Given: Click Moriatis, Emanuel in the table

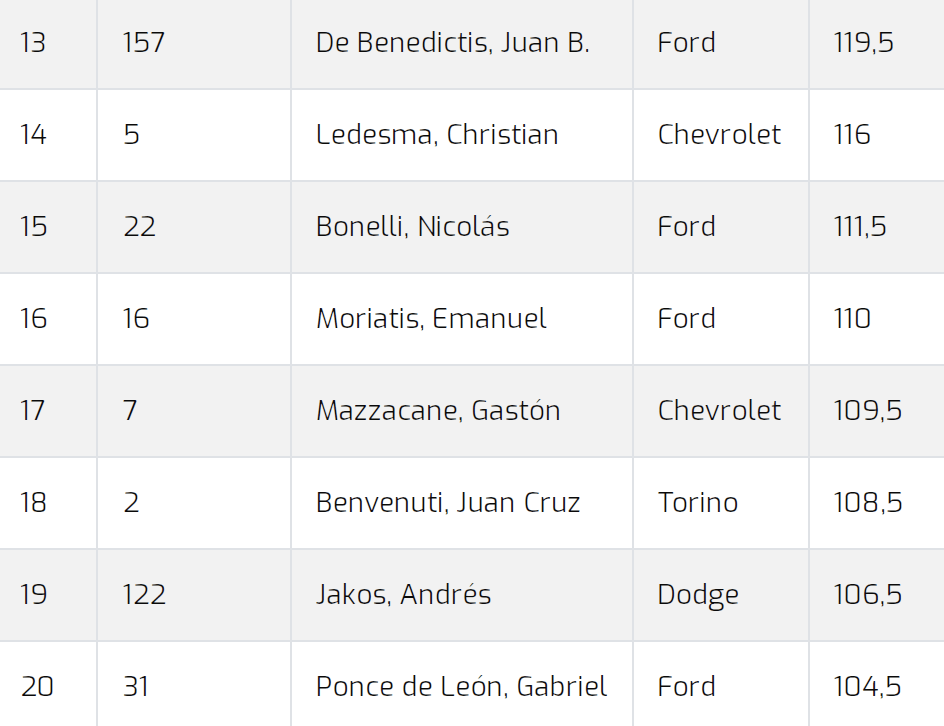Looking at the screenshot, I should [x=431, y=318].
